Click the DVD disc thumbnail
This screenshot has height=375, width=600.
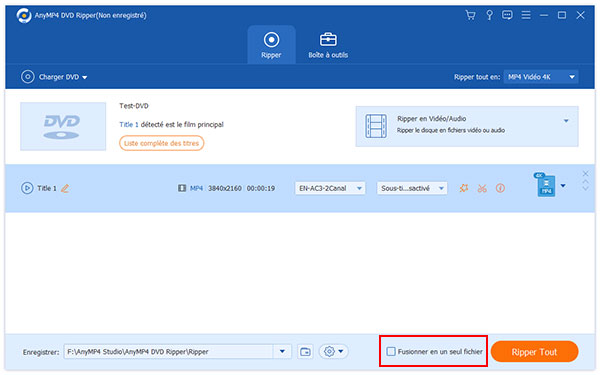[x=63, y=126]
